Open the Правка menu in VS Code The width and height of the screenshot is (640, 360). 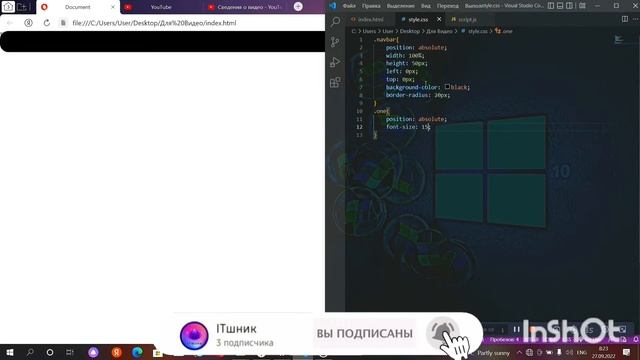click(371, 6)
